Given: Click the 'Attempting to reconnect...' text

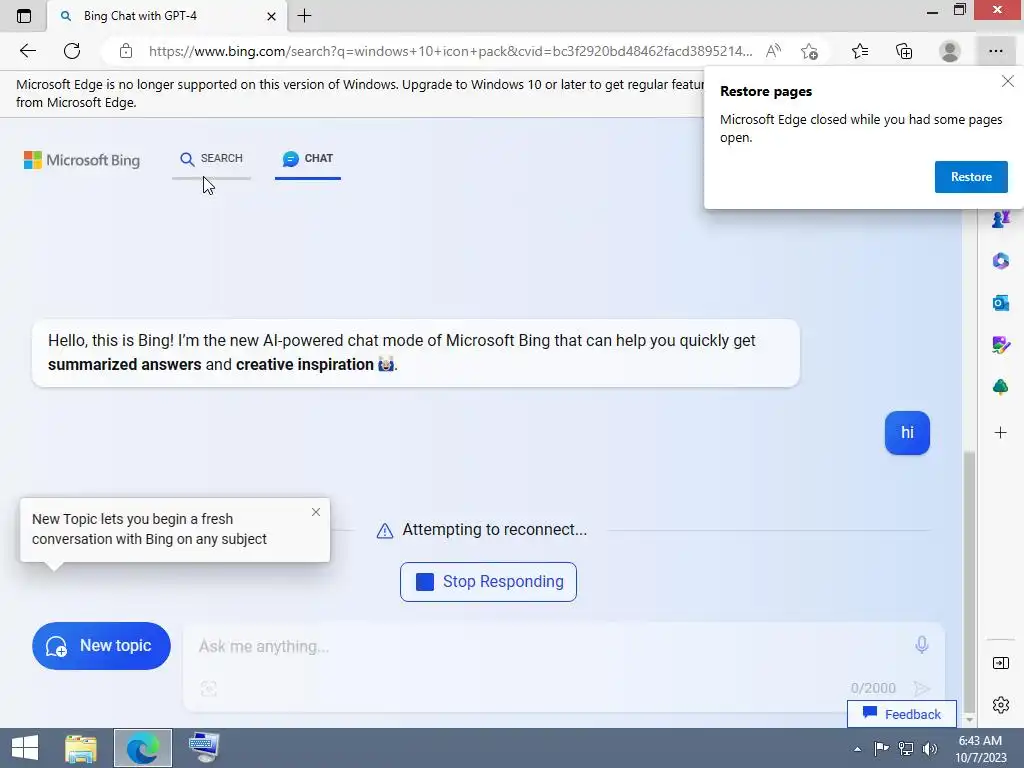Looking at the screenshot, I should point(494,530).
